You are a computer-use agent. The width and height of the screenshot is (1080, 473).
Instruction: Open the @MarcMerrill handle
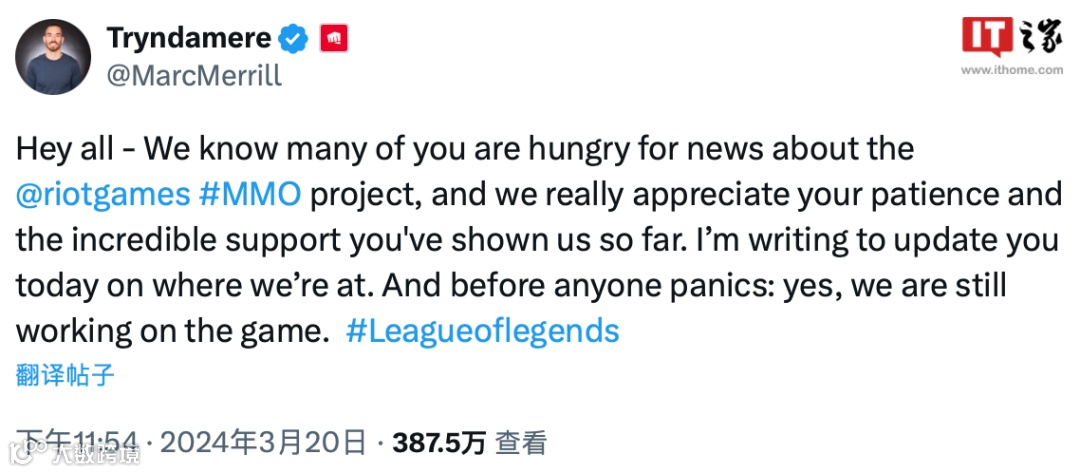coord(194,75)
